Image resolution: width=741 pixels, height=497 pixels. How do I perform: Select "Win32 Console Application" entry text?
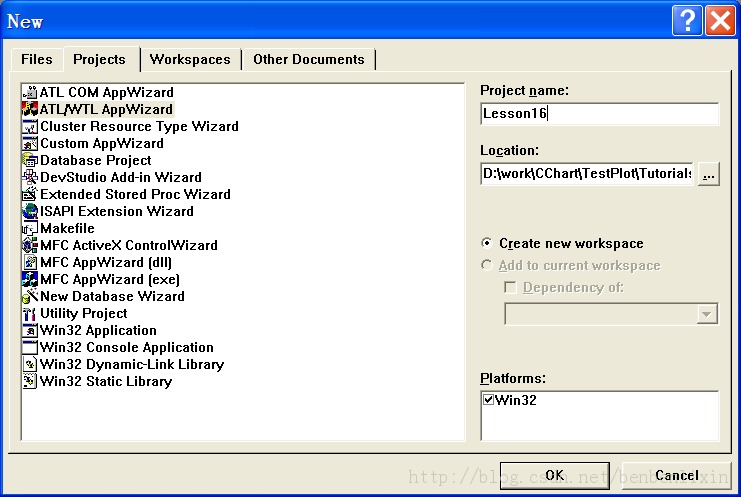click(x=127, y=347)
